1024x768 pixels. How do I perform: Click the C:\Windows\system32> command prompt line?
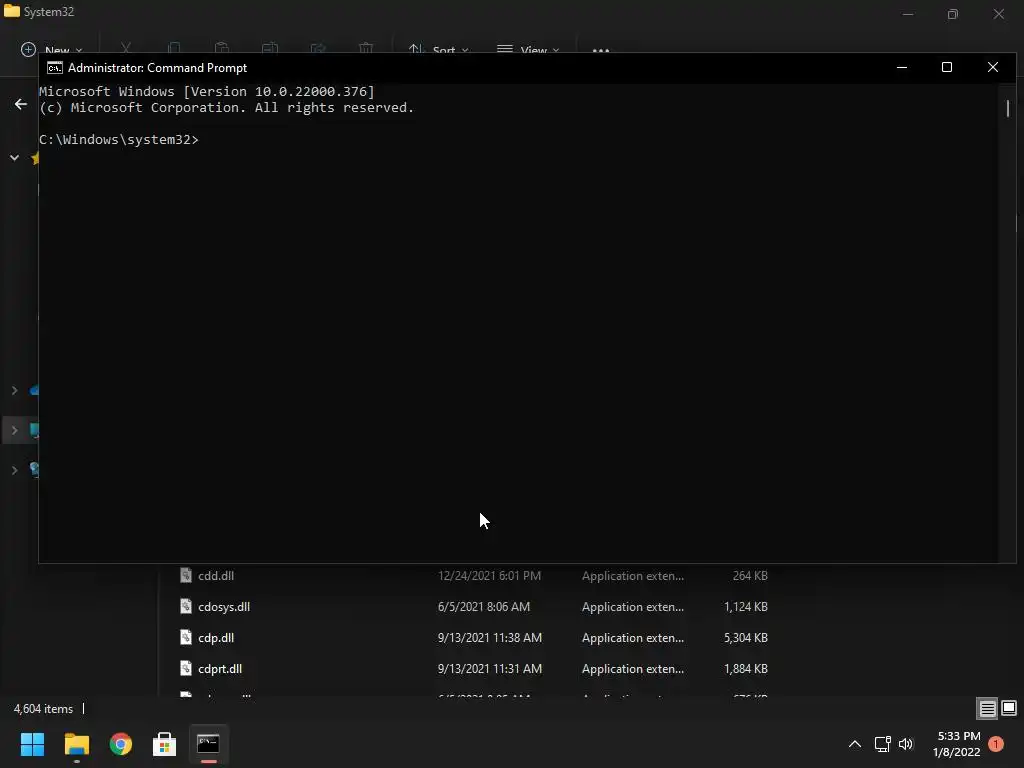119,140
